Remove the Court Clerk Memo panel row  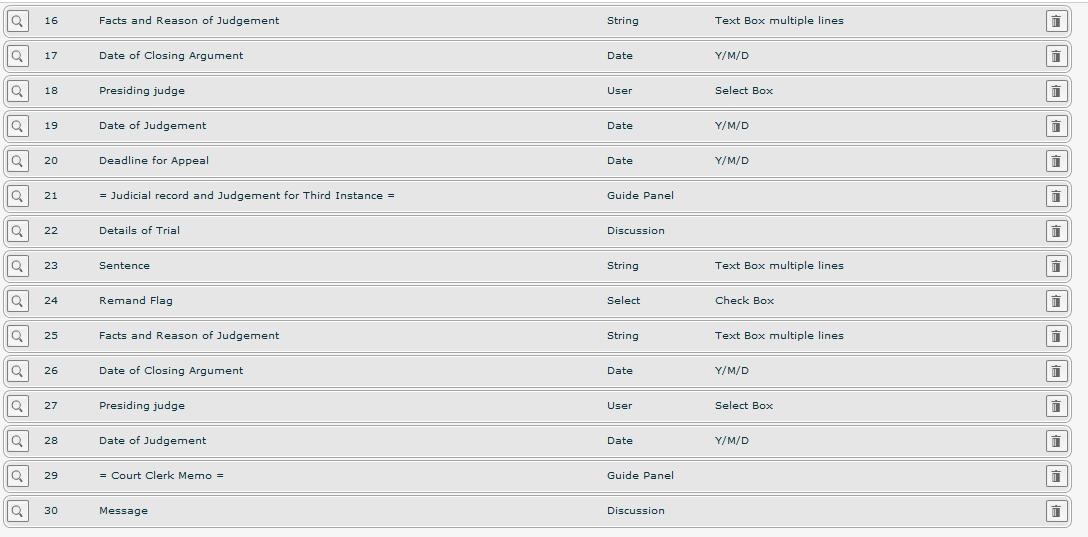coord(1056,476)
